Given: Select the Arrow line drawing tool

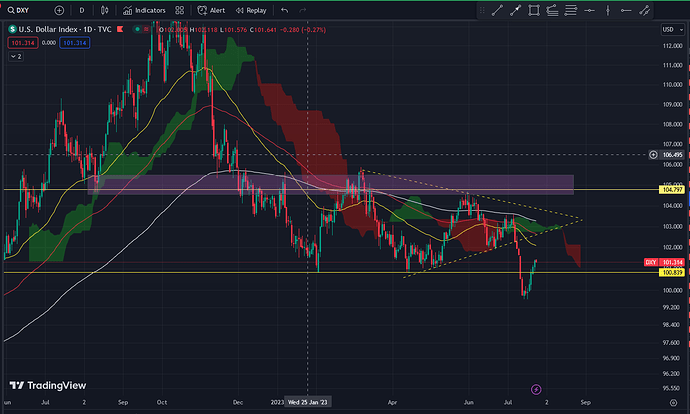Looking at the screenshot, I should [x=515, y=10].
